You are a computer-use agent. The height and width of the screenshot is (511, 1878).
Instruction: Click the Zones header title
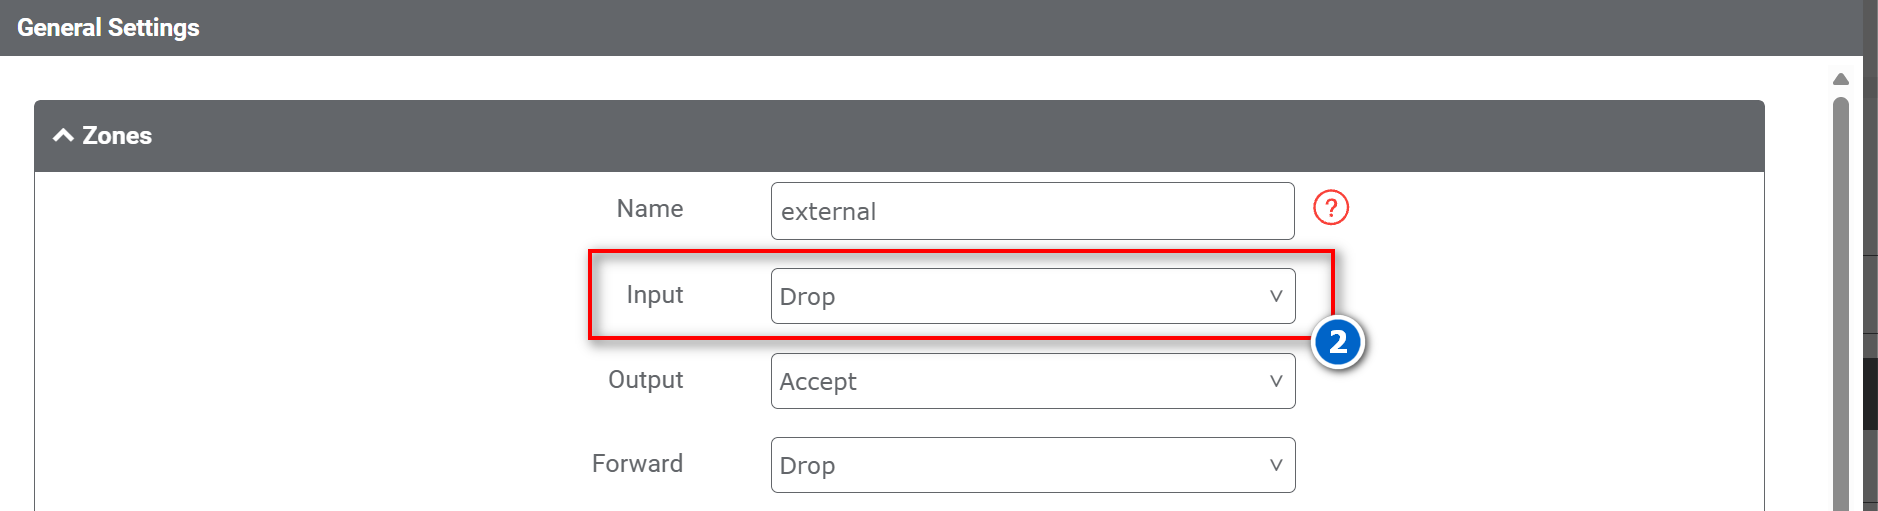coord(117,136)
